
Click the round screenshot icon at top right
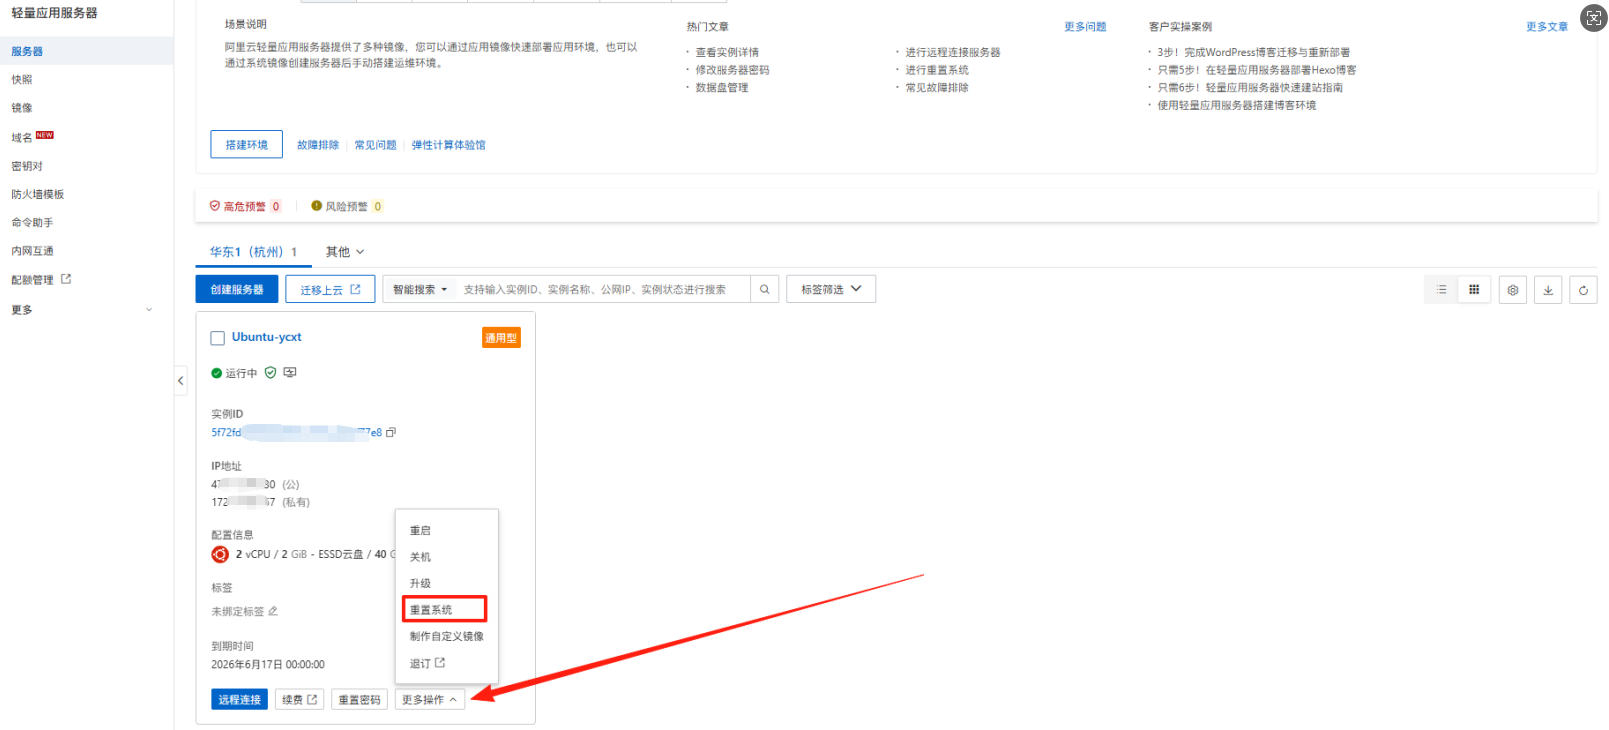point(1593,18)
